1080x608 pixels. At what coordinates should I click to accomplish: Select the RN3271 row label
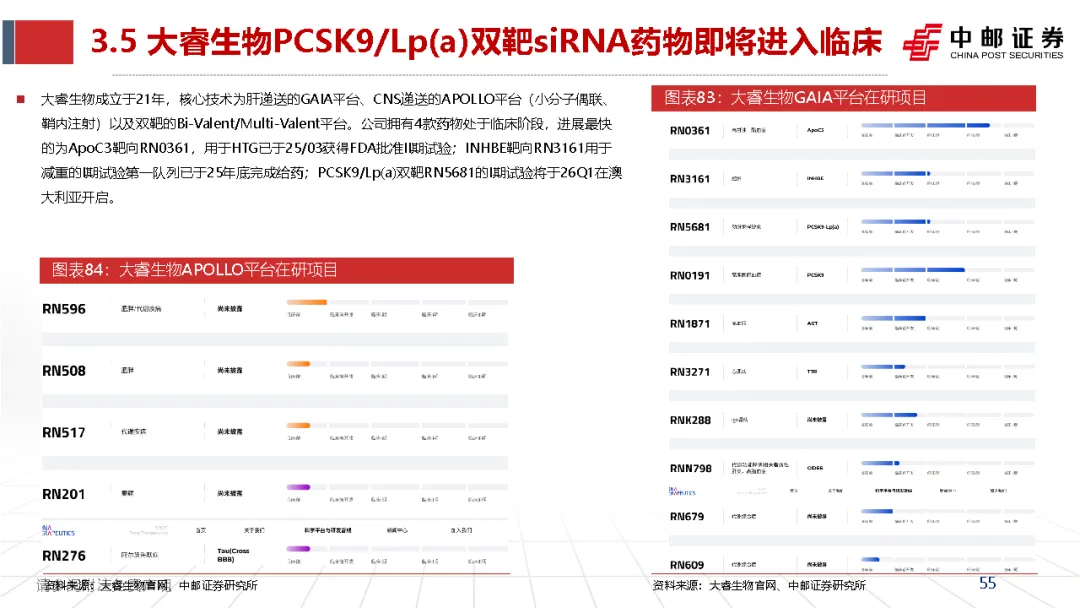point(689,372)
